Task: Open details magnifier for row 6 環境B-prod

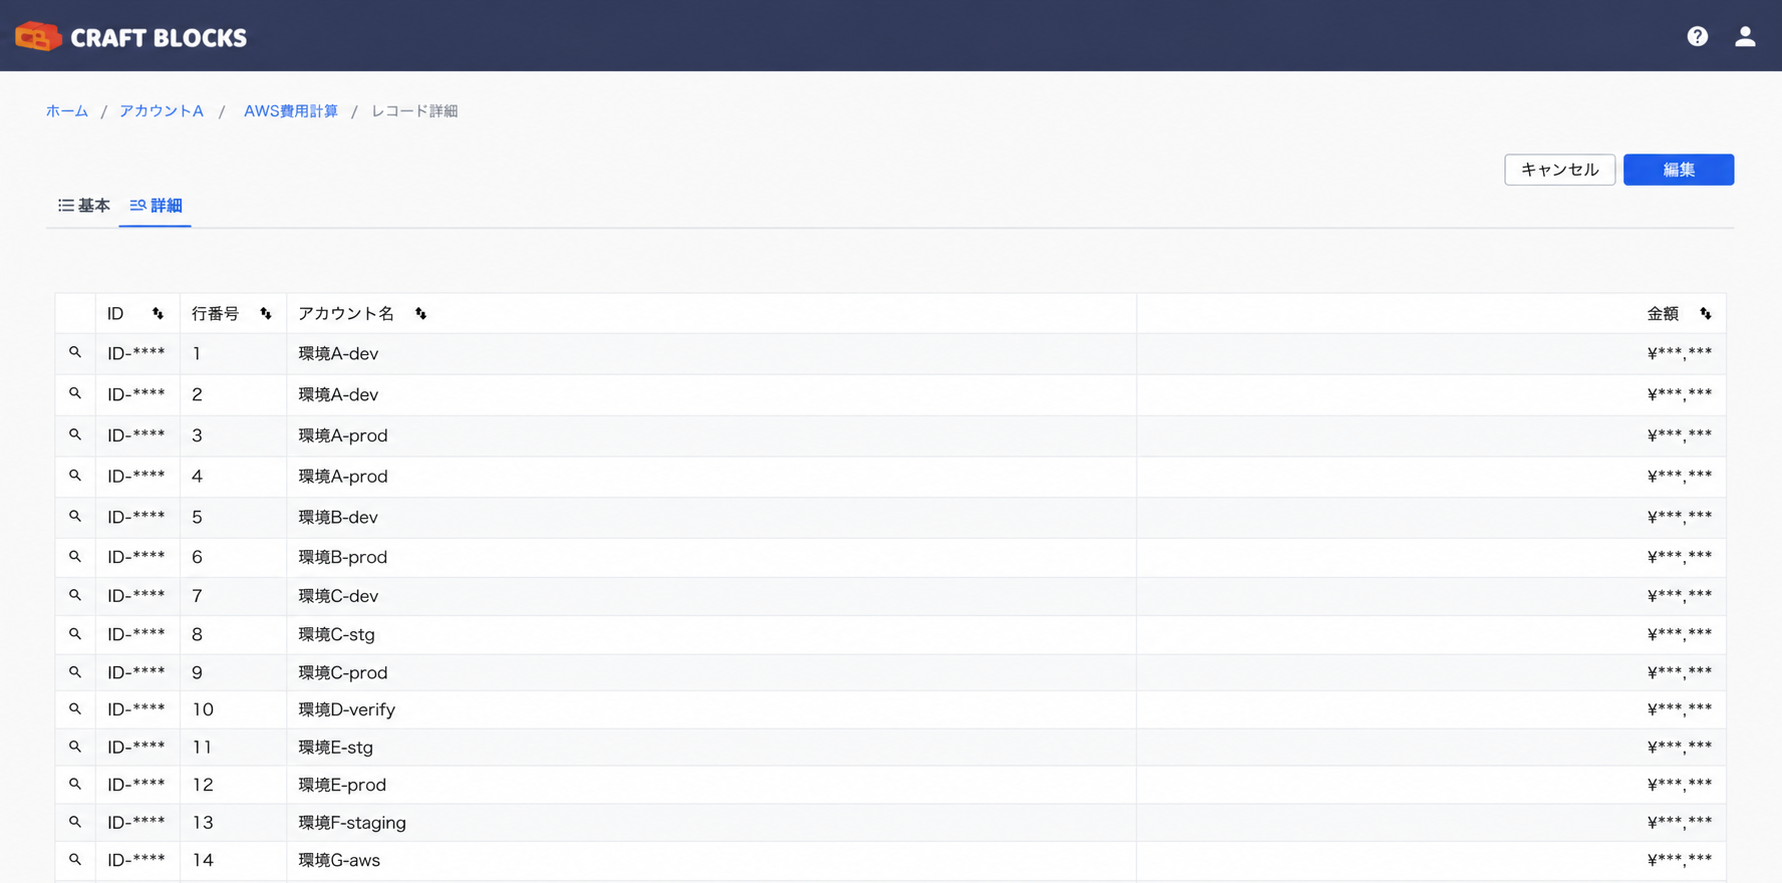Action: click(75, 557)
